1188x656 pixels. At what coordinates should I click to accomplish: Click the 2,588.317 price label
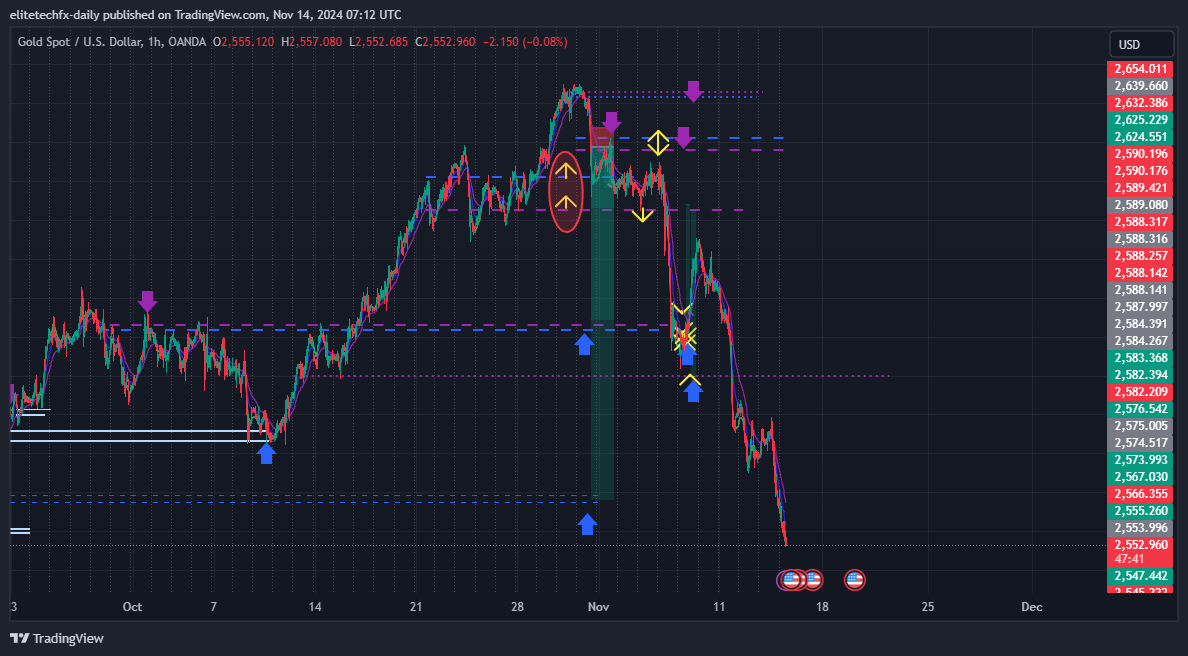(x=1140, y=222)
